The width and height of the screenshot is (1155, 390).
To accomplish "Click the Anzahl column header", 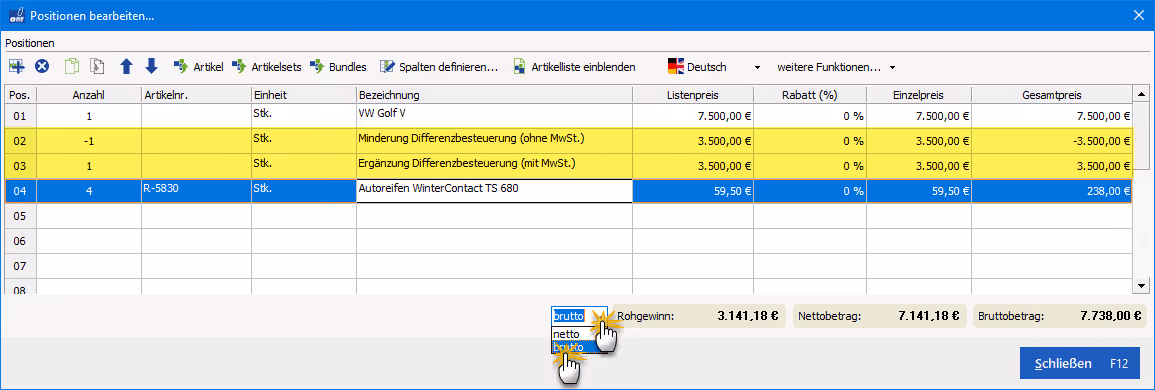I will 89,94.
